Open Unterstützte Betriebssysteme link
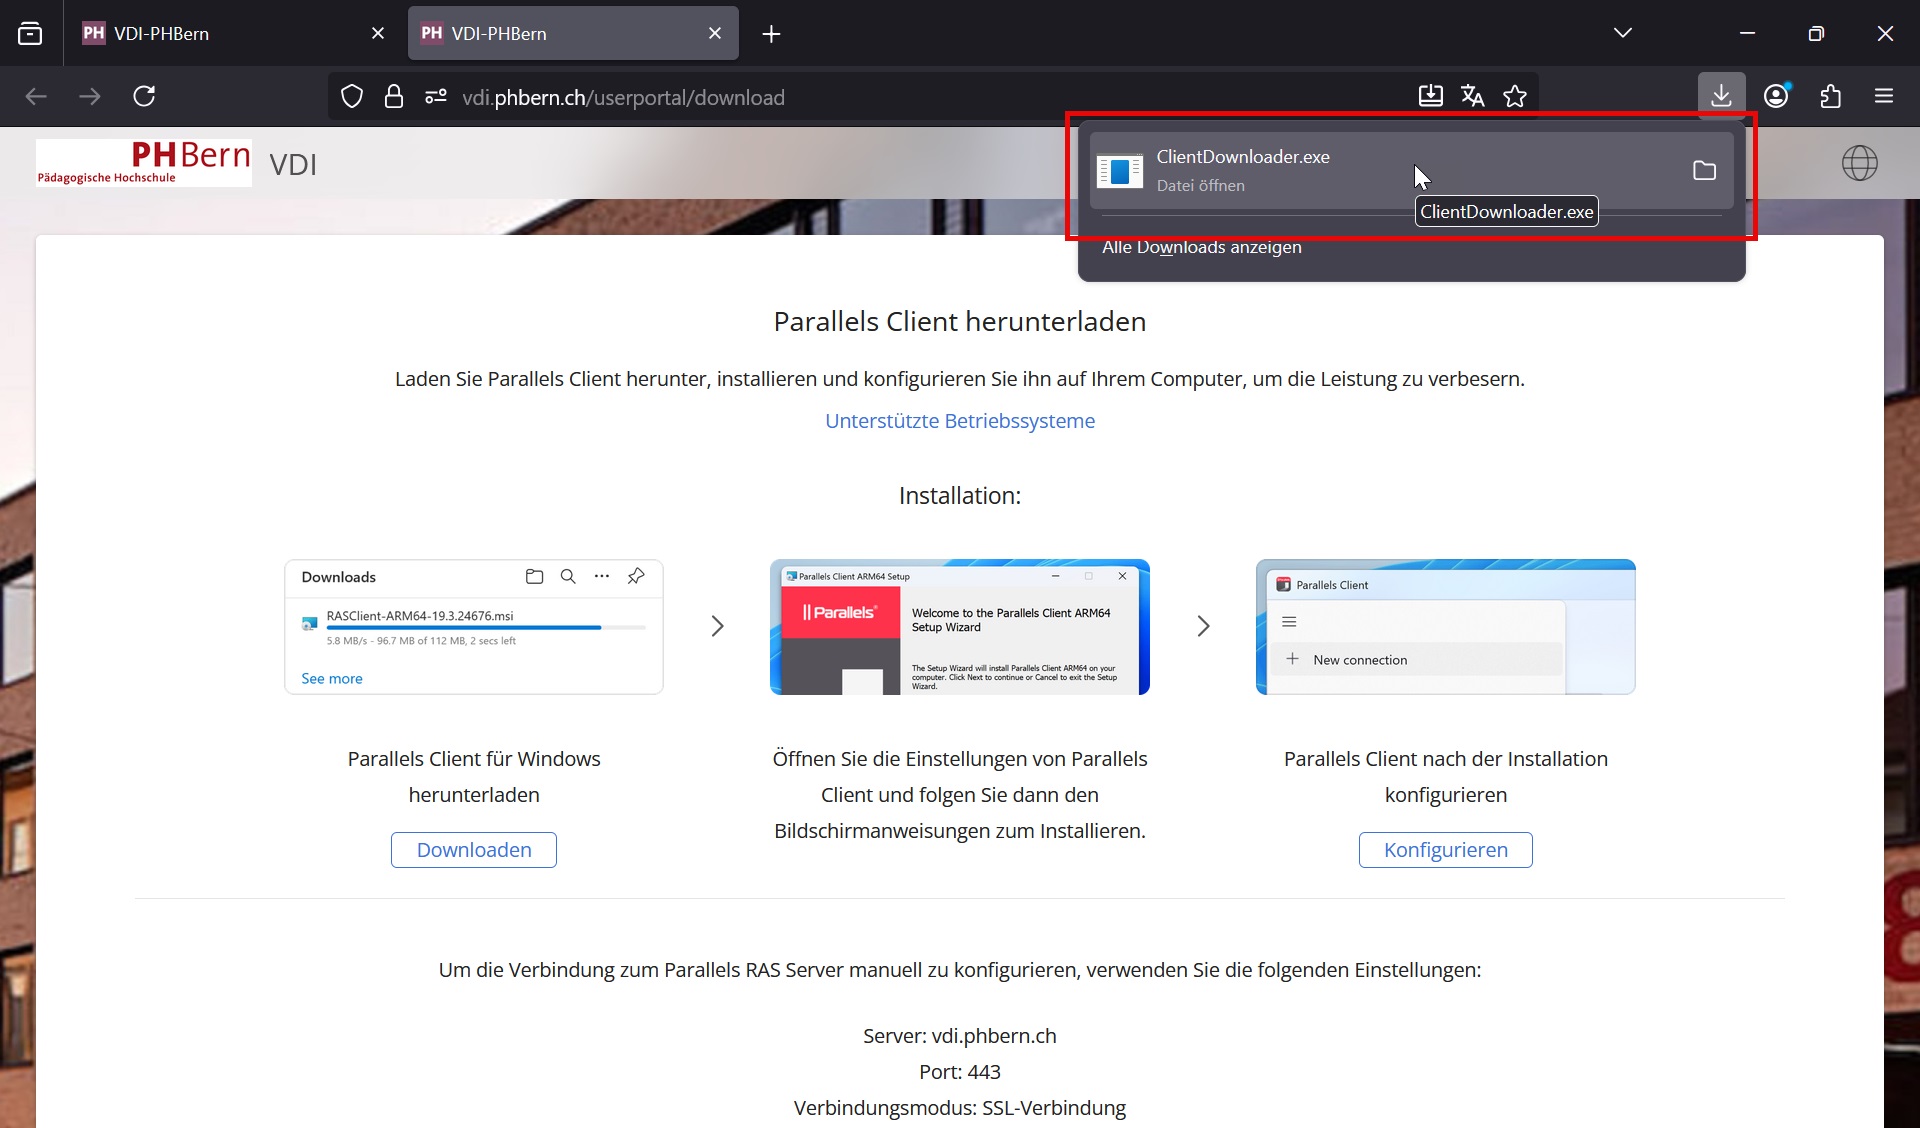This screenshot has height=1128, width=1920. [x=959, y=421]
